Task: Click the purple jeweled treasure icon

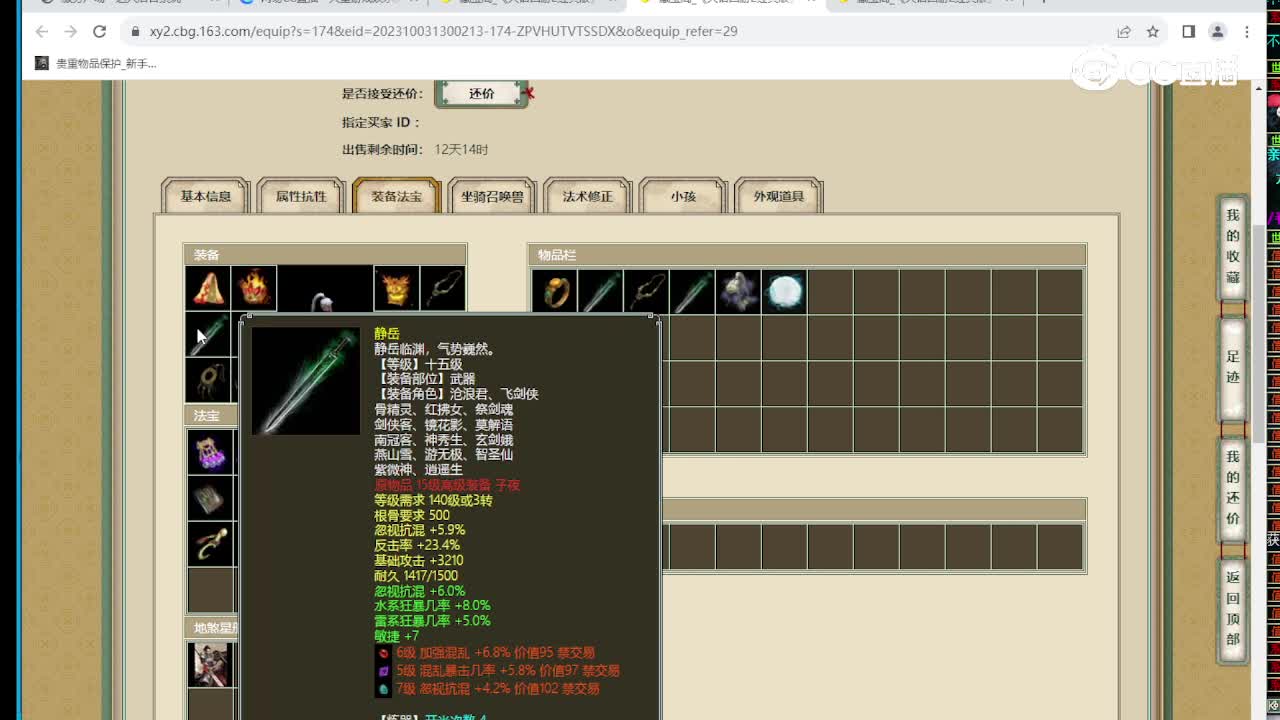Action: point(210,451)
